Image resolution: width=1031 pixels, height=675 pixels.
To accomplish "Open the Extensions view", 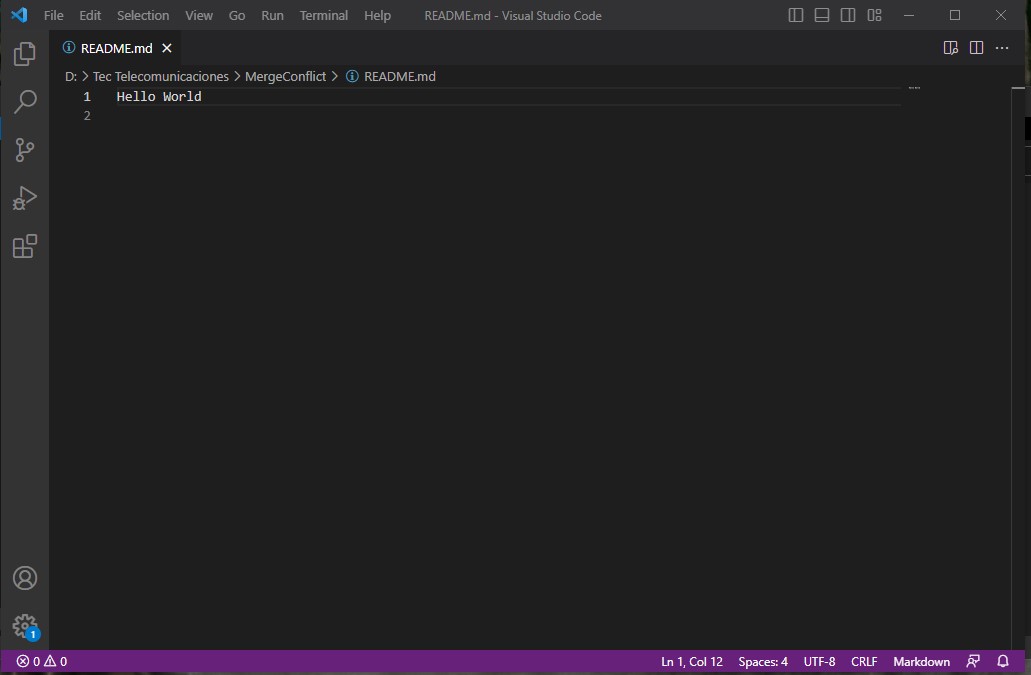I will (24, 246).
